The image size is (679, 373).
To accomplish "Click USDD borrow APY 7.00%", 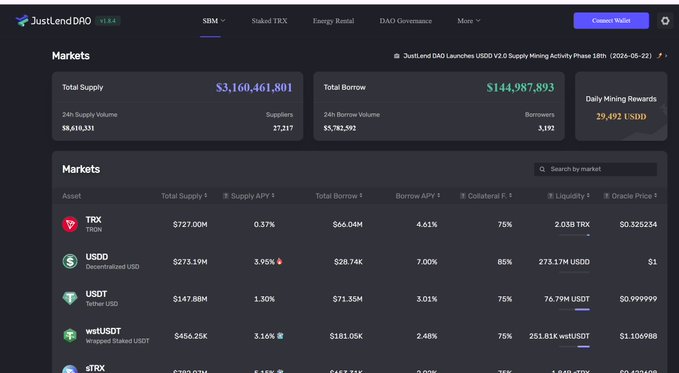I will coord(427,262).
